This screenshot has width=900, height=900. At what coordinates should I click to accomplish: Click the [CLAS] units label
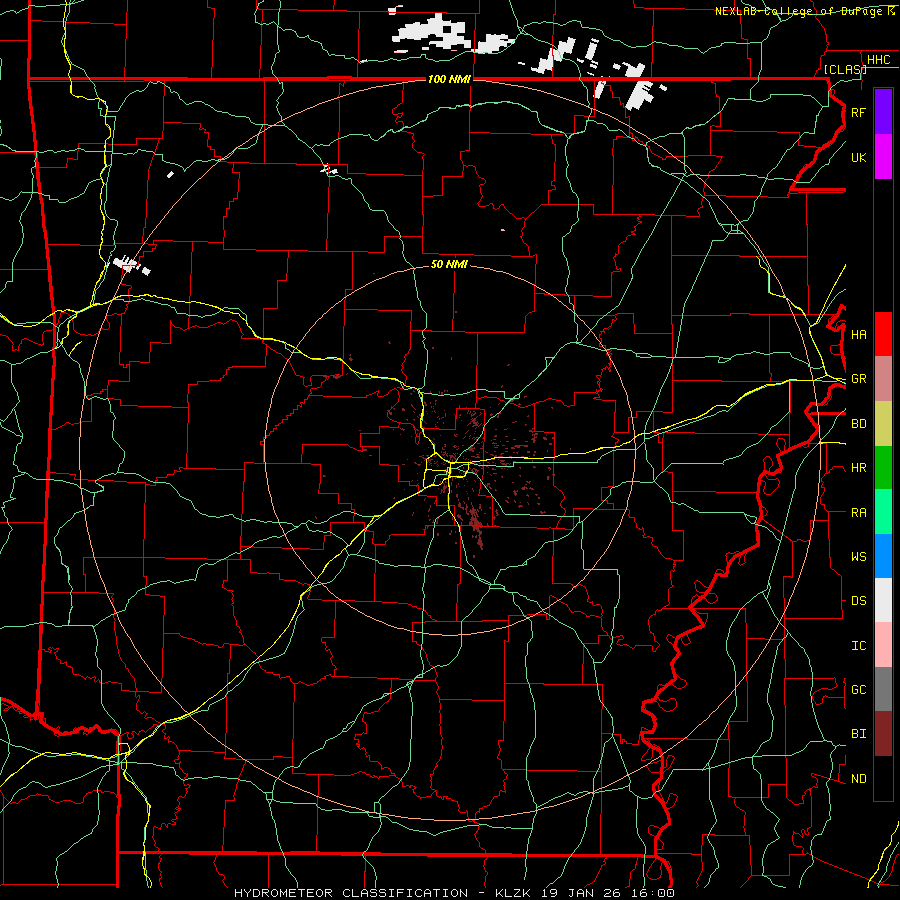click(845, 69)
